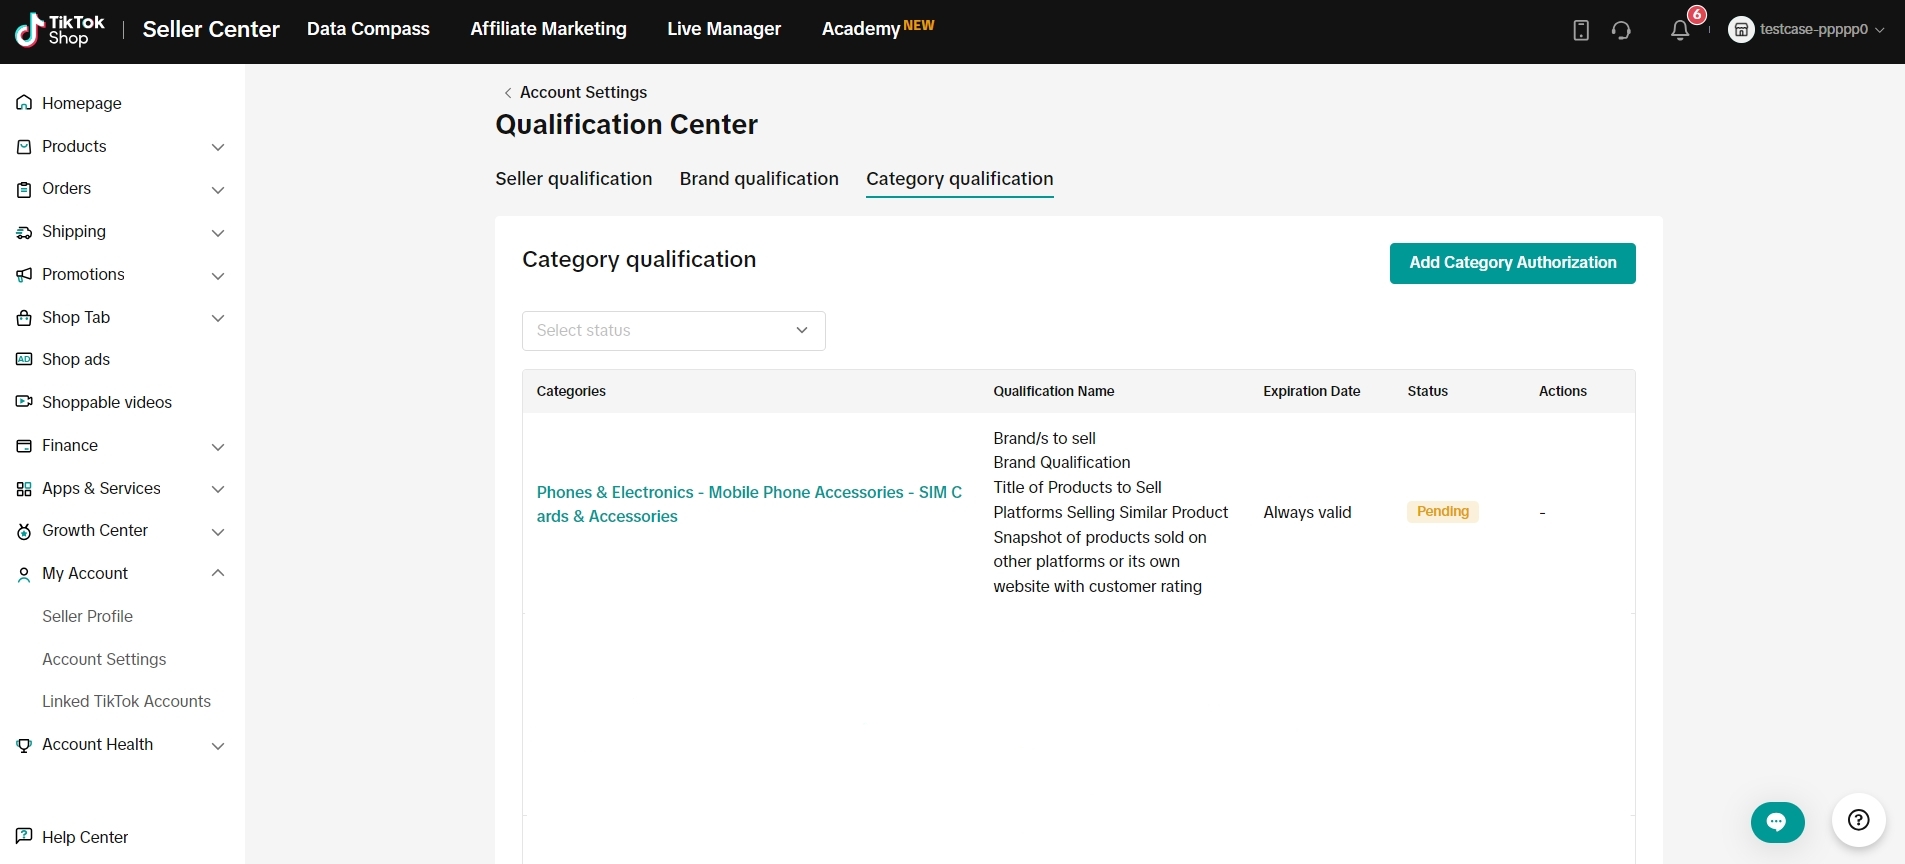Image resolution: width=1905 pixels, height=864 pixels.
Task: Expand the Finance sidebar menu
Action: [120, 446]
